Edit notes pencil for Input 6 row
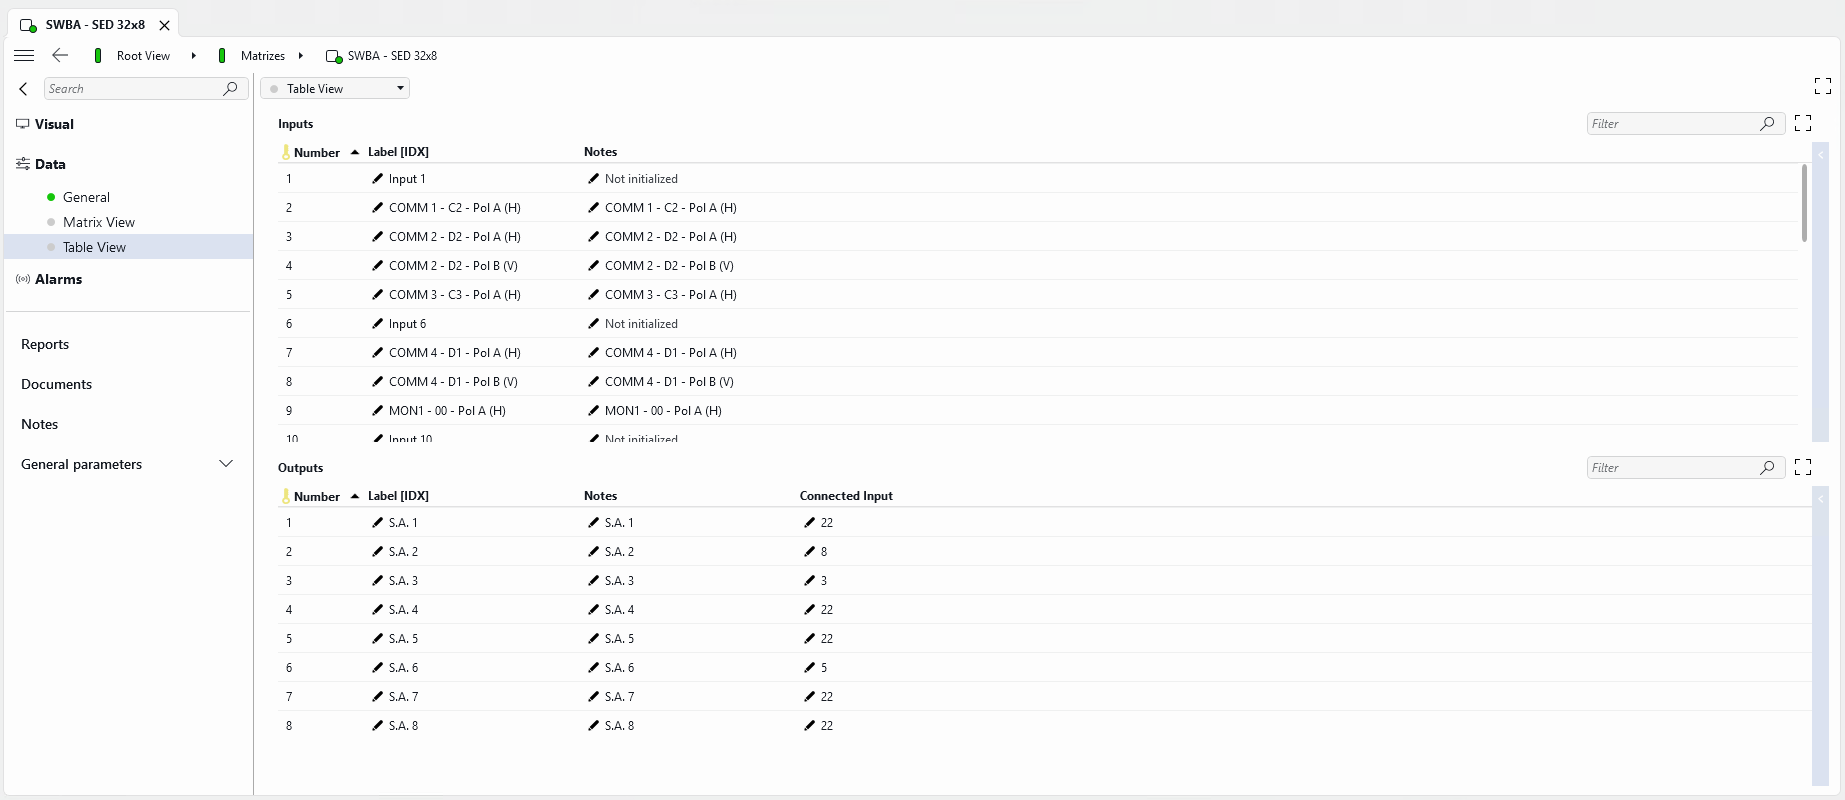The height and width of the screenshot is (800, 1845). click(x=593, y=324)
